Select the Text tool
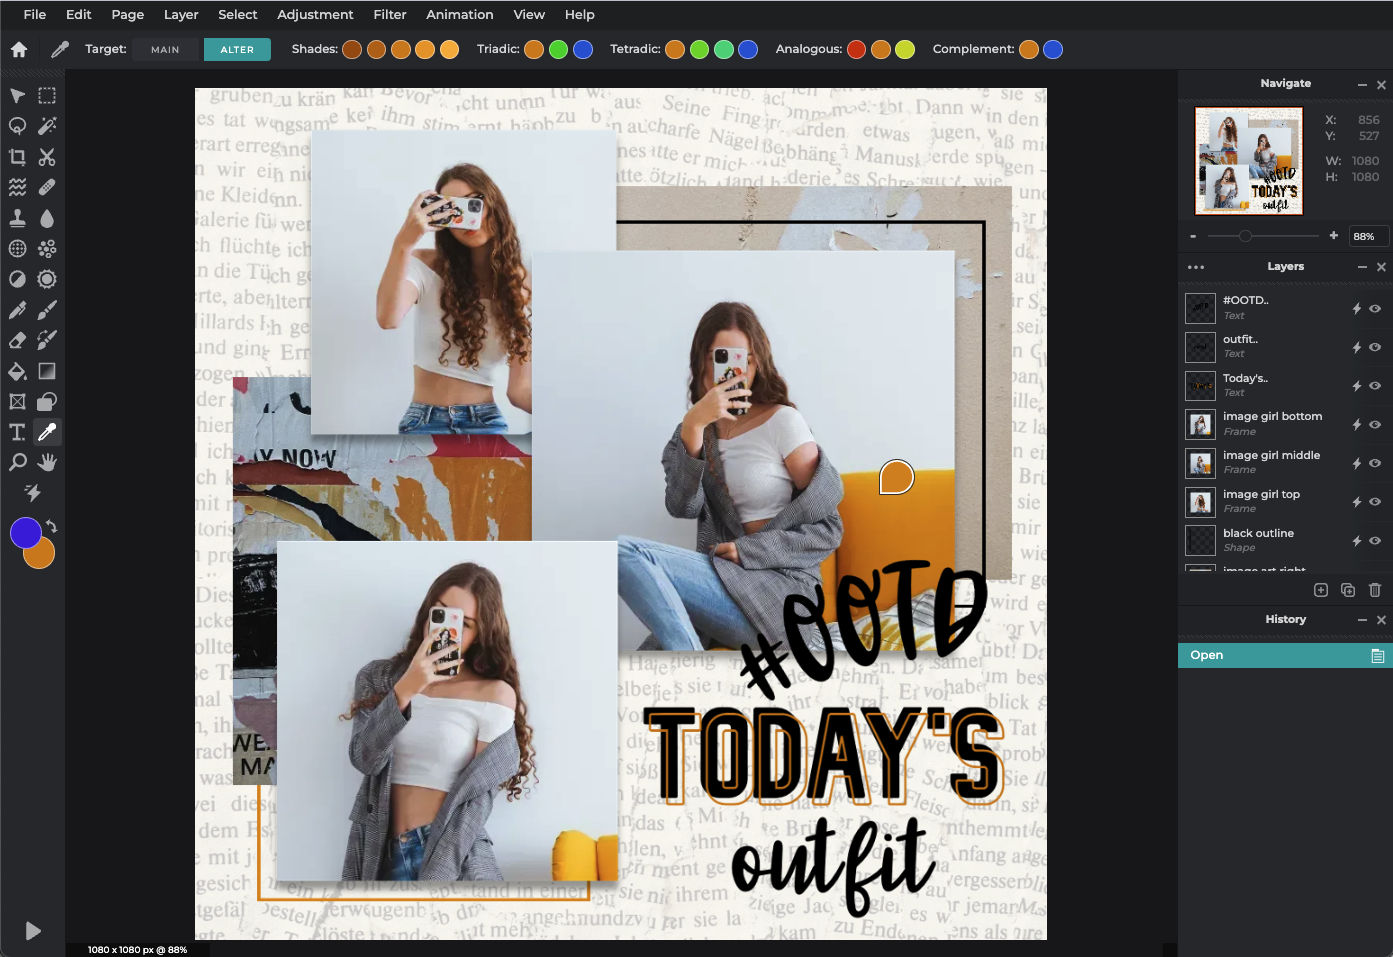Image resolution: width=1393 pixels, height=957 pixels. (x=17, y=432)
